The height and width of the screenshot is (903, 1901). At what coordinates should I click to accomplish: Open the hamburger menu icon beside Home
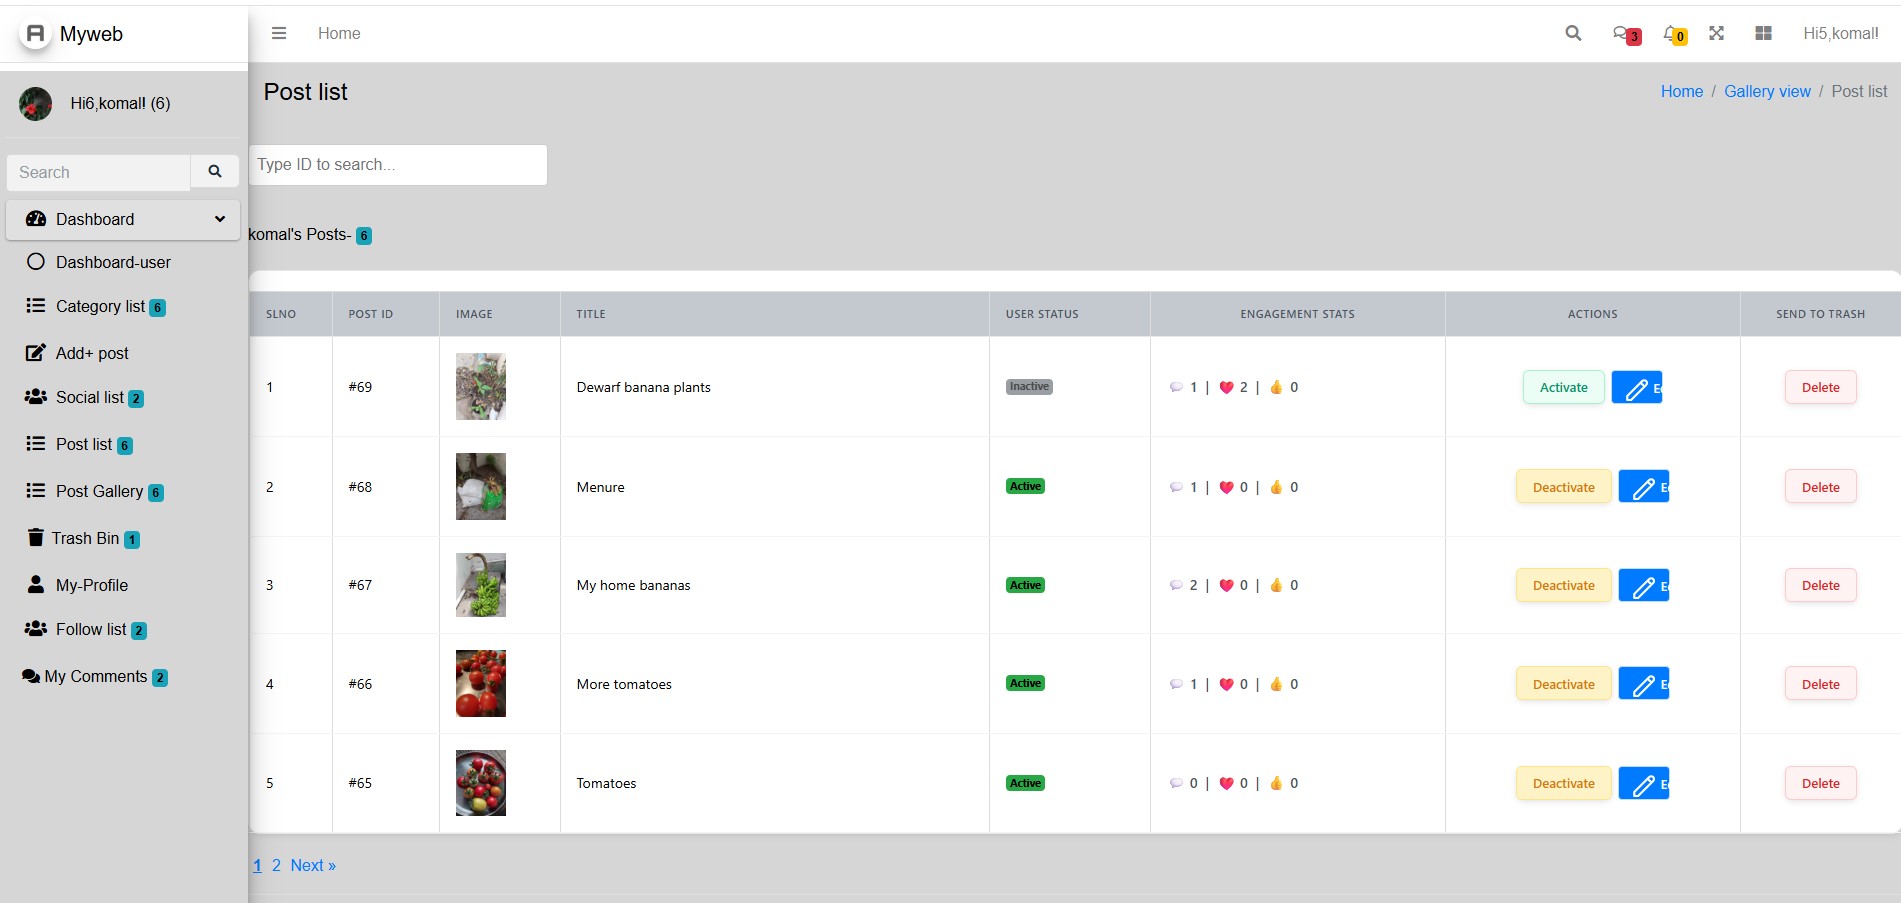pos(279,33)
